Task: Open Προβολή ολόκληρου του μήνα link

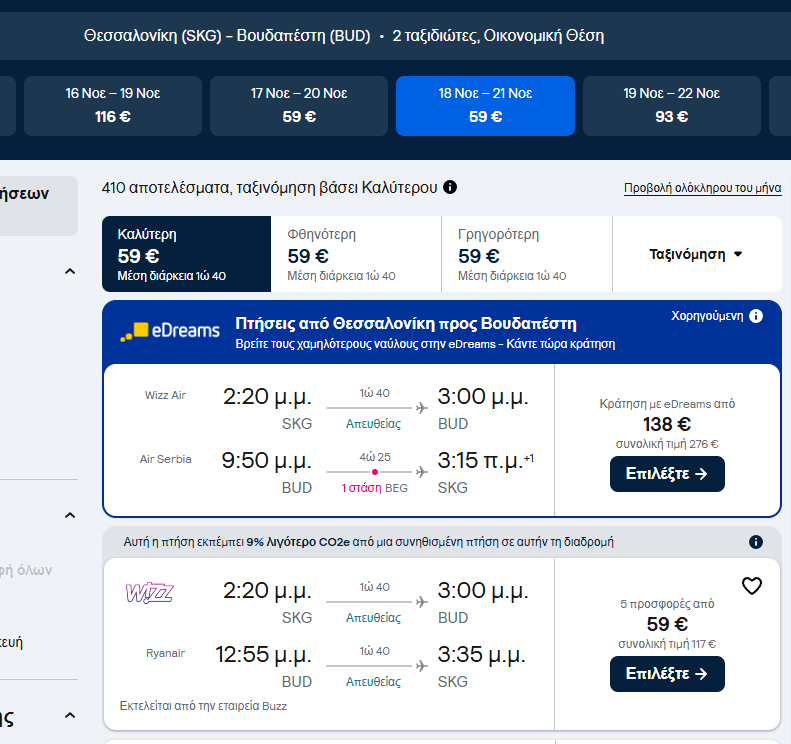Action: tap(702, 188)
